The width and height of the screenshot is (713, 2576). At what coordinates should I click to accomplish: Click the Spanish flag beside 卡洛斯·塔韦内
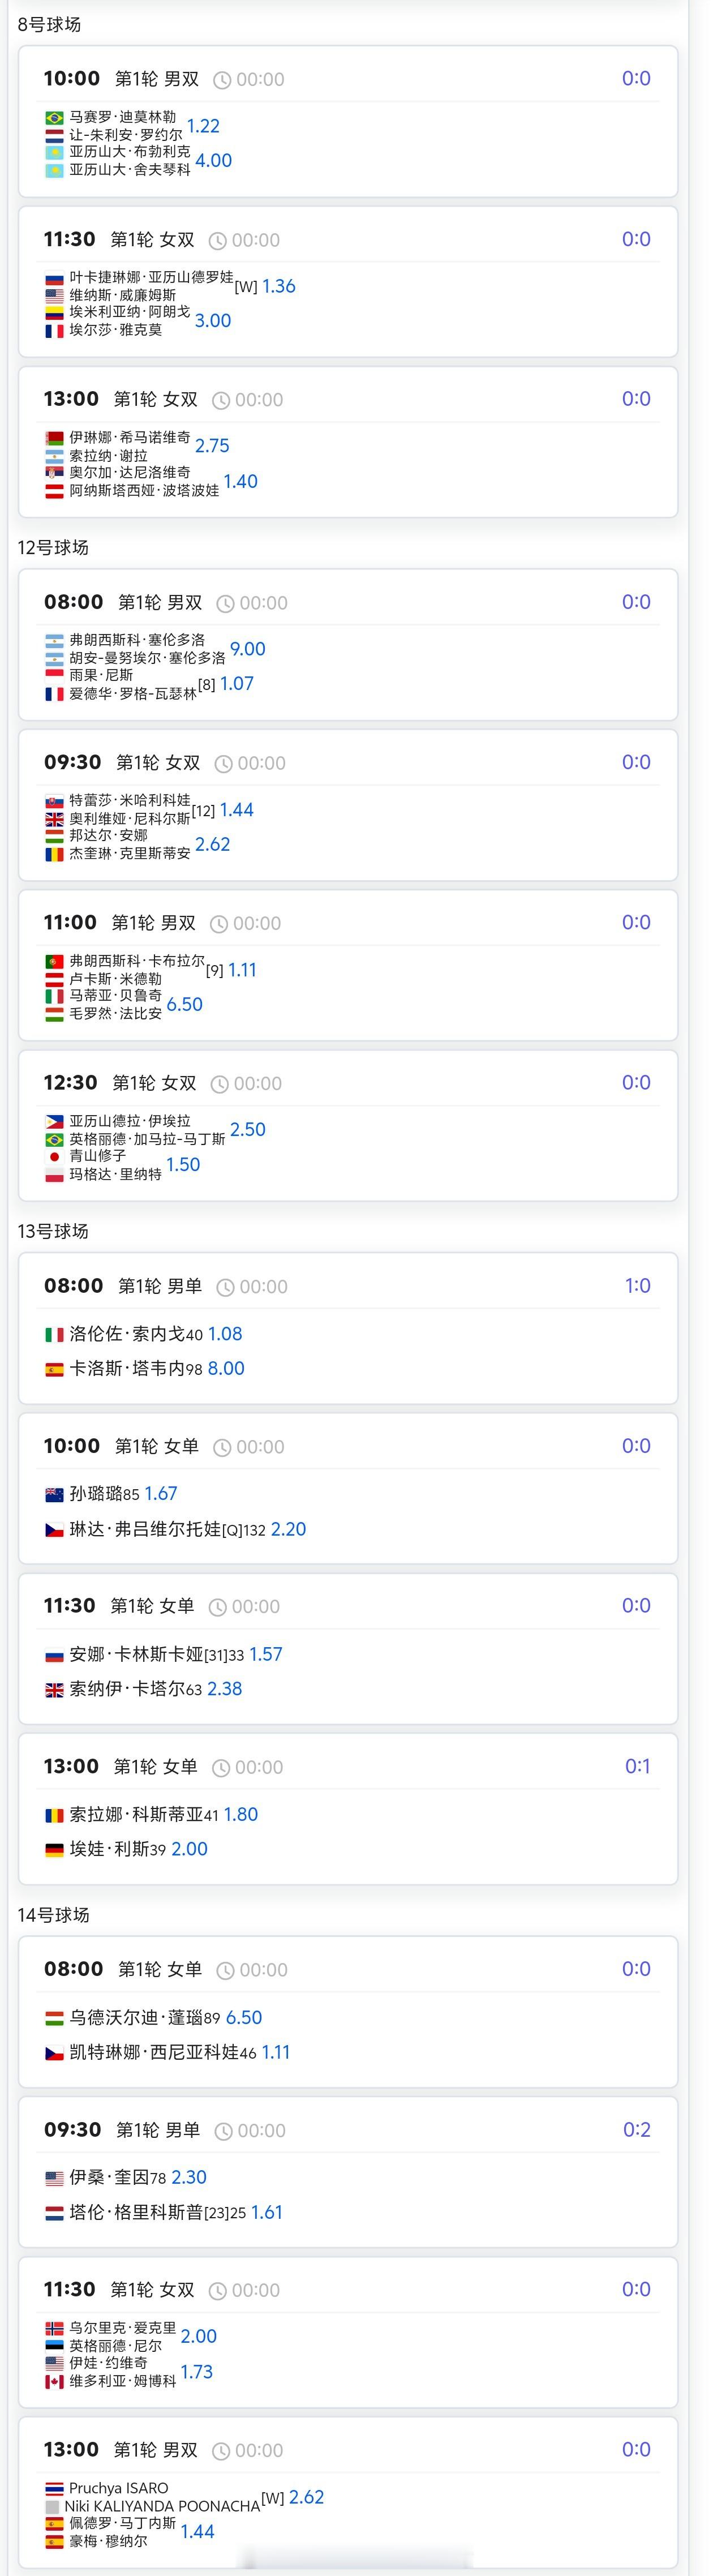pyautogui.click(x=55, y=1369)
